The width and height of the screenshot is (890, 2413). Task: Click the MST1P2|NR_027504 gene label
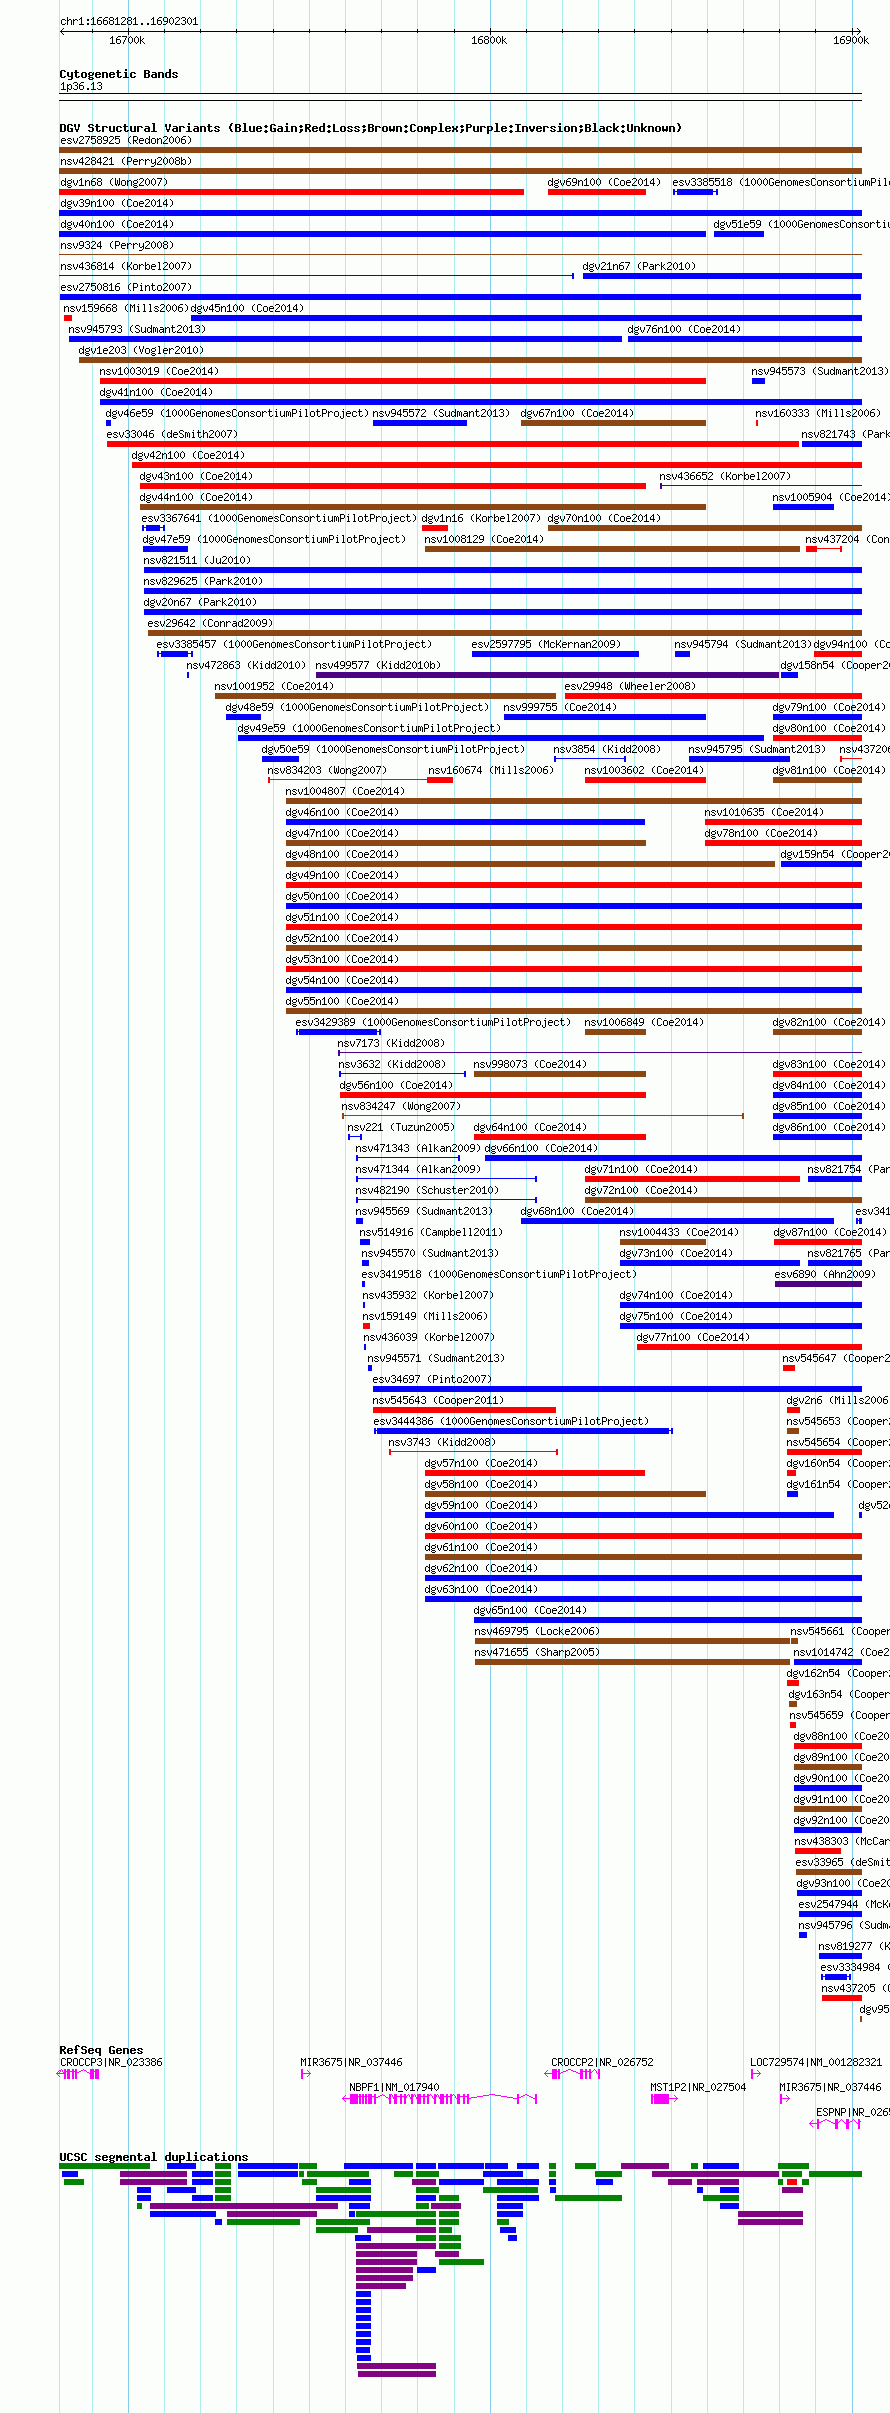click(698, 2087)
